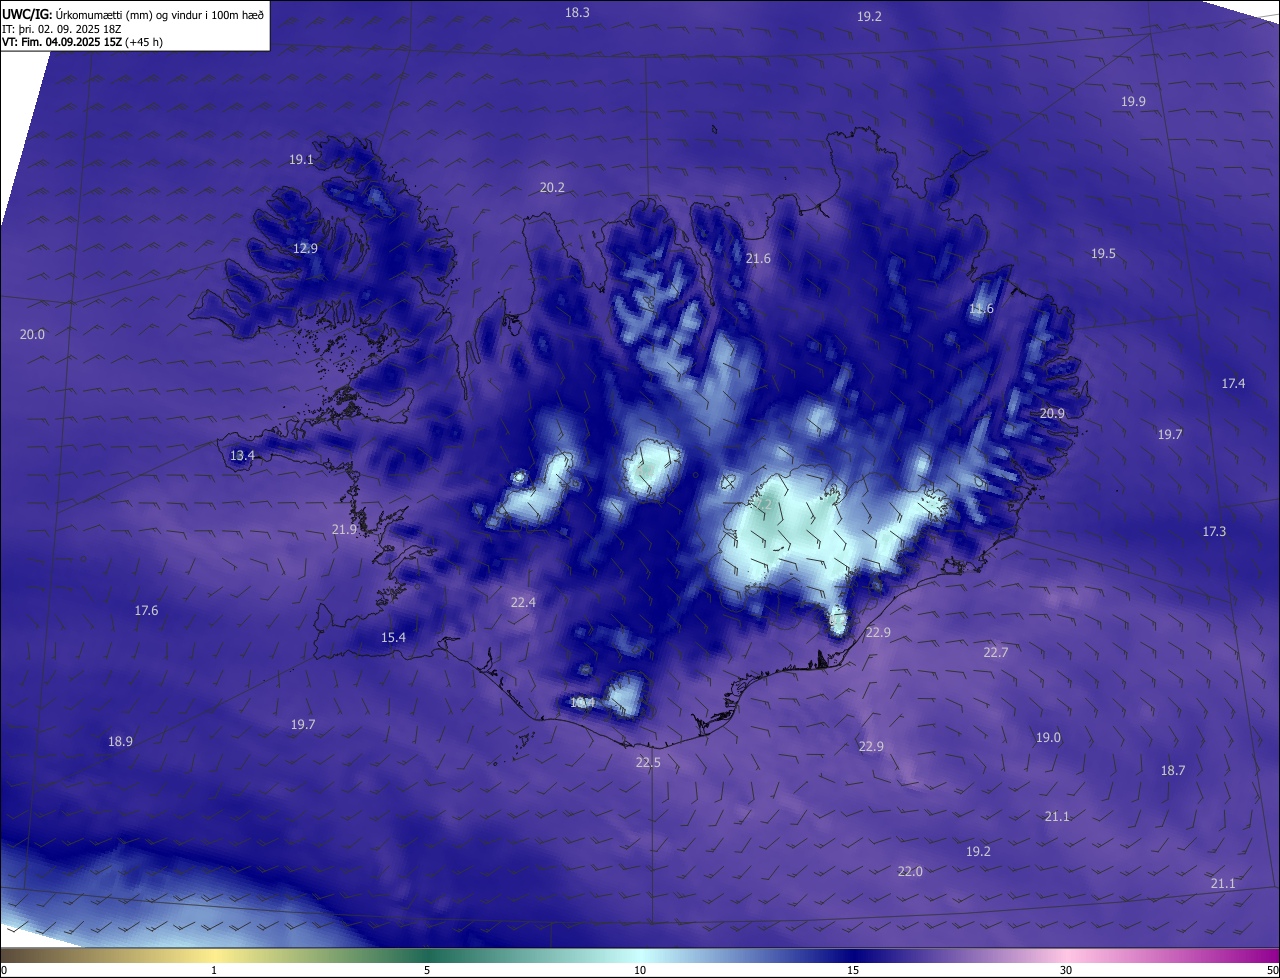Click the map value 22.5
The height and width of the screenshot is (978, 1280).
(x=648, y=763)
